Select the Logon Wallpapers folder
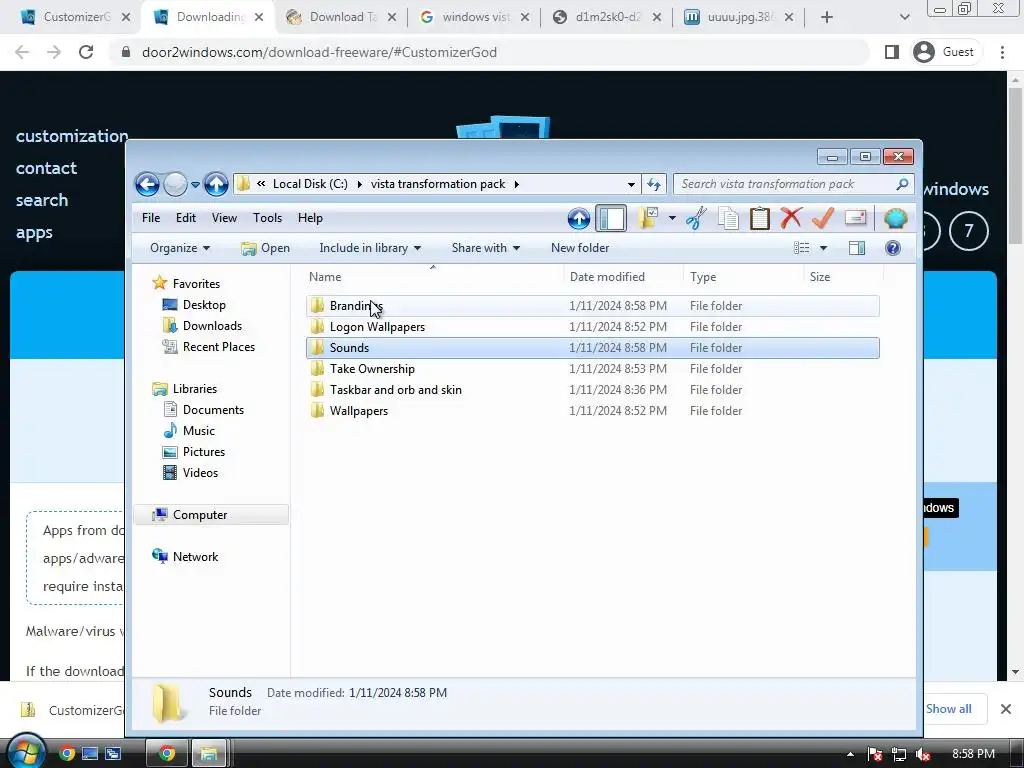This screenshot has width=1024, height=768. 592,327
